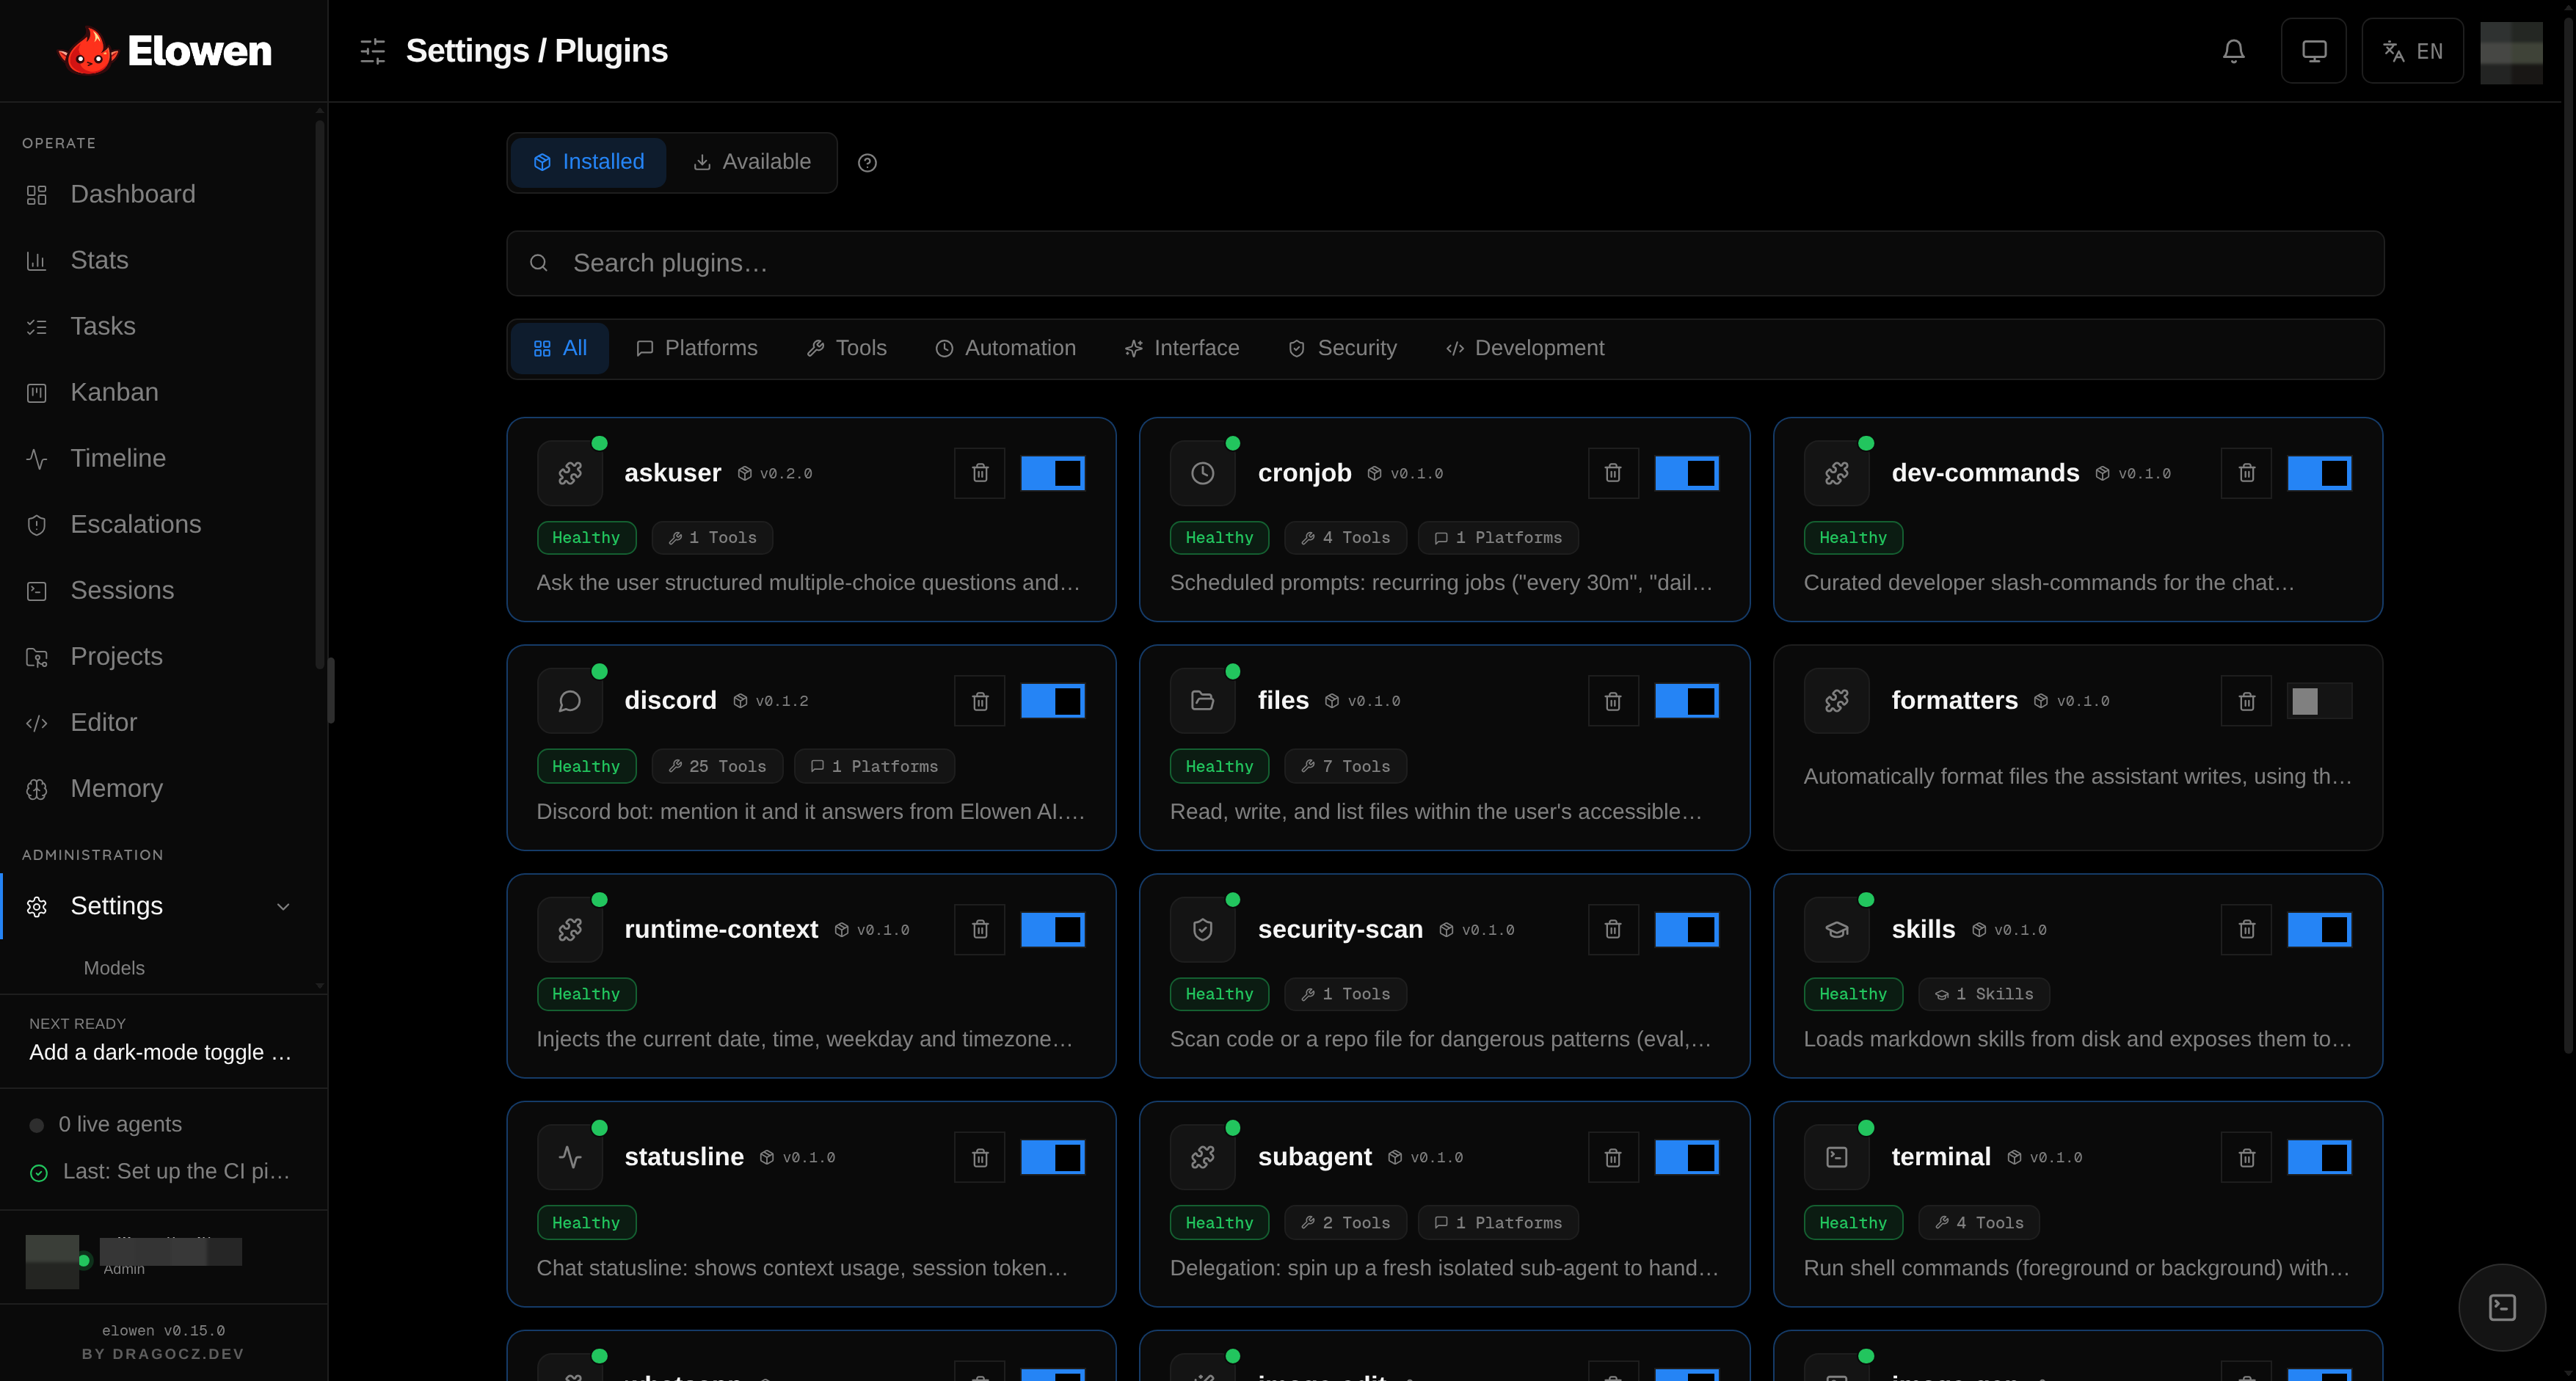Click the statusline trash icon
This screenshot has height=1381, width=2576.
point(980,1157)
